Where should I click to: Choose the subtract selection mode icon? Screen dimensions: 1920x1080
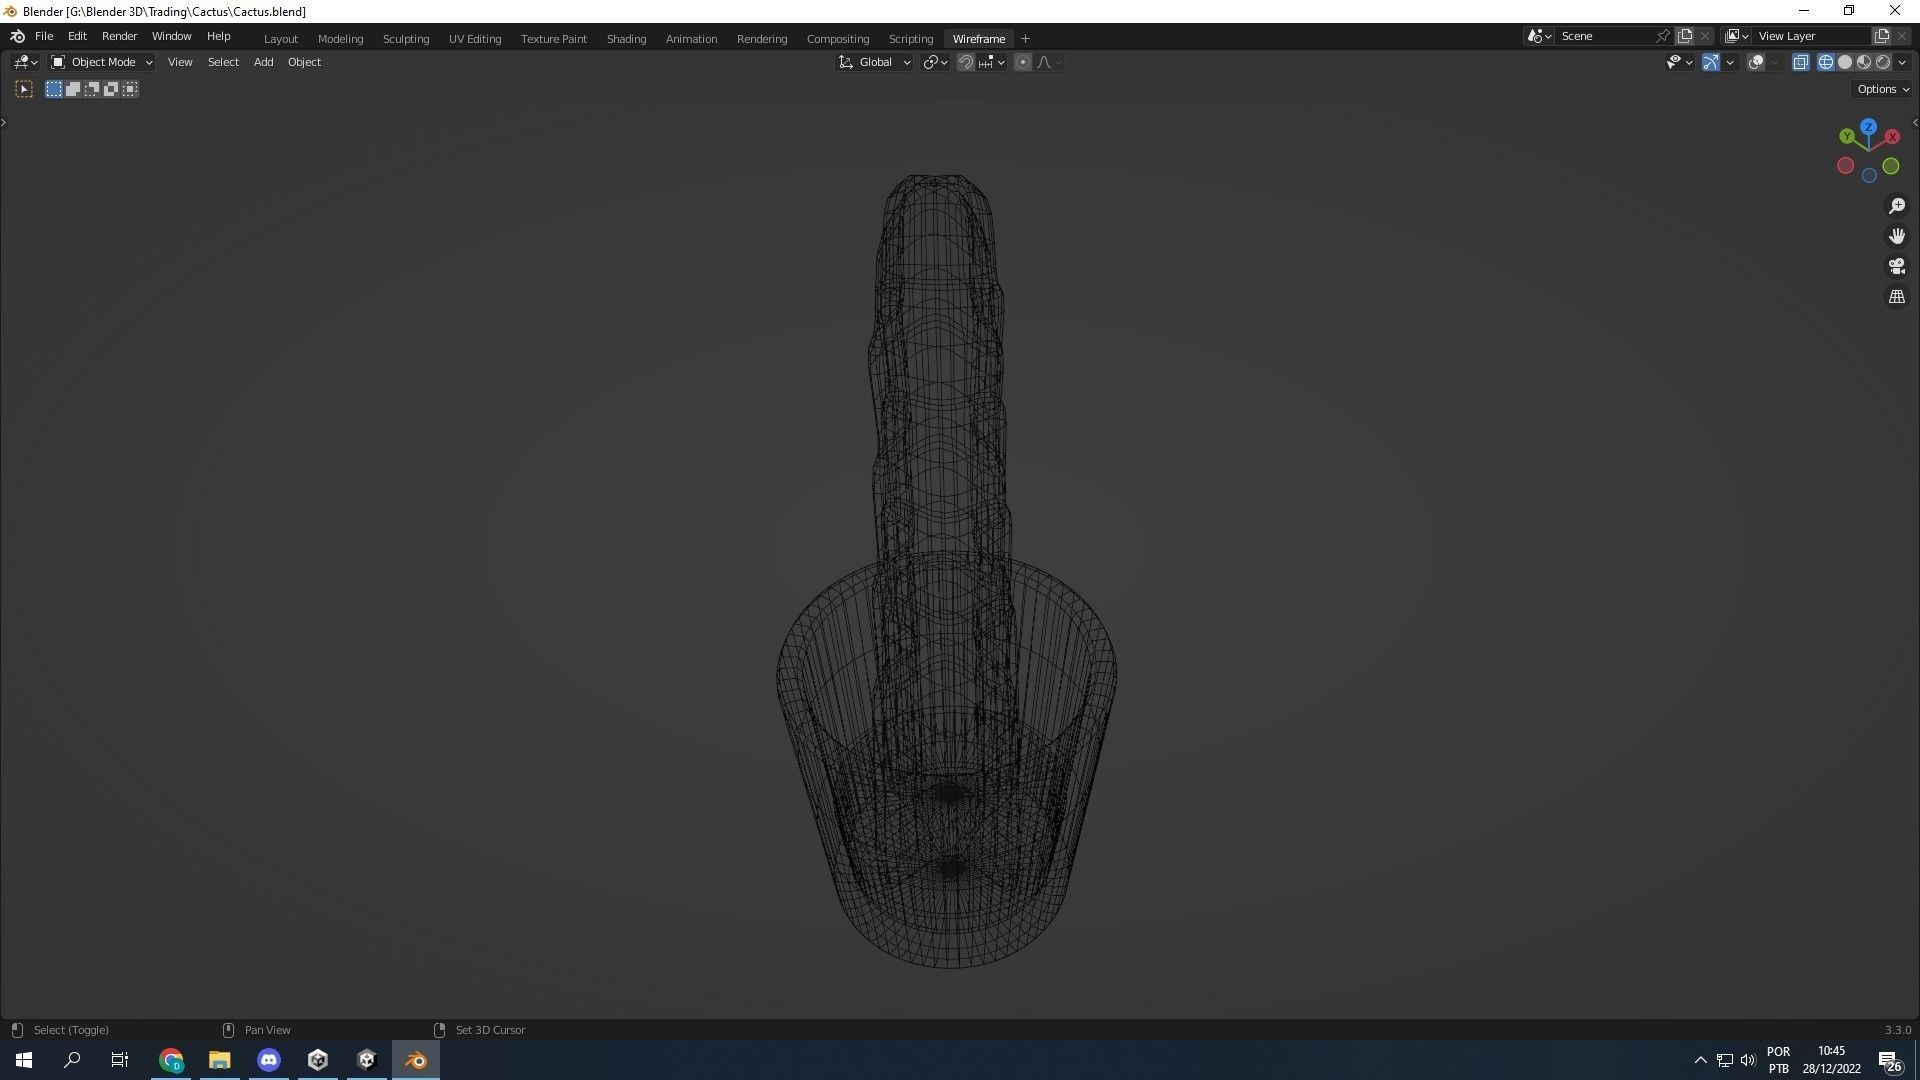(x=92, y=89)
